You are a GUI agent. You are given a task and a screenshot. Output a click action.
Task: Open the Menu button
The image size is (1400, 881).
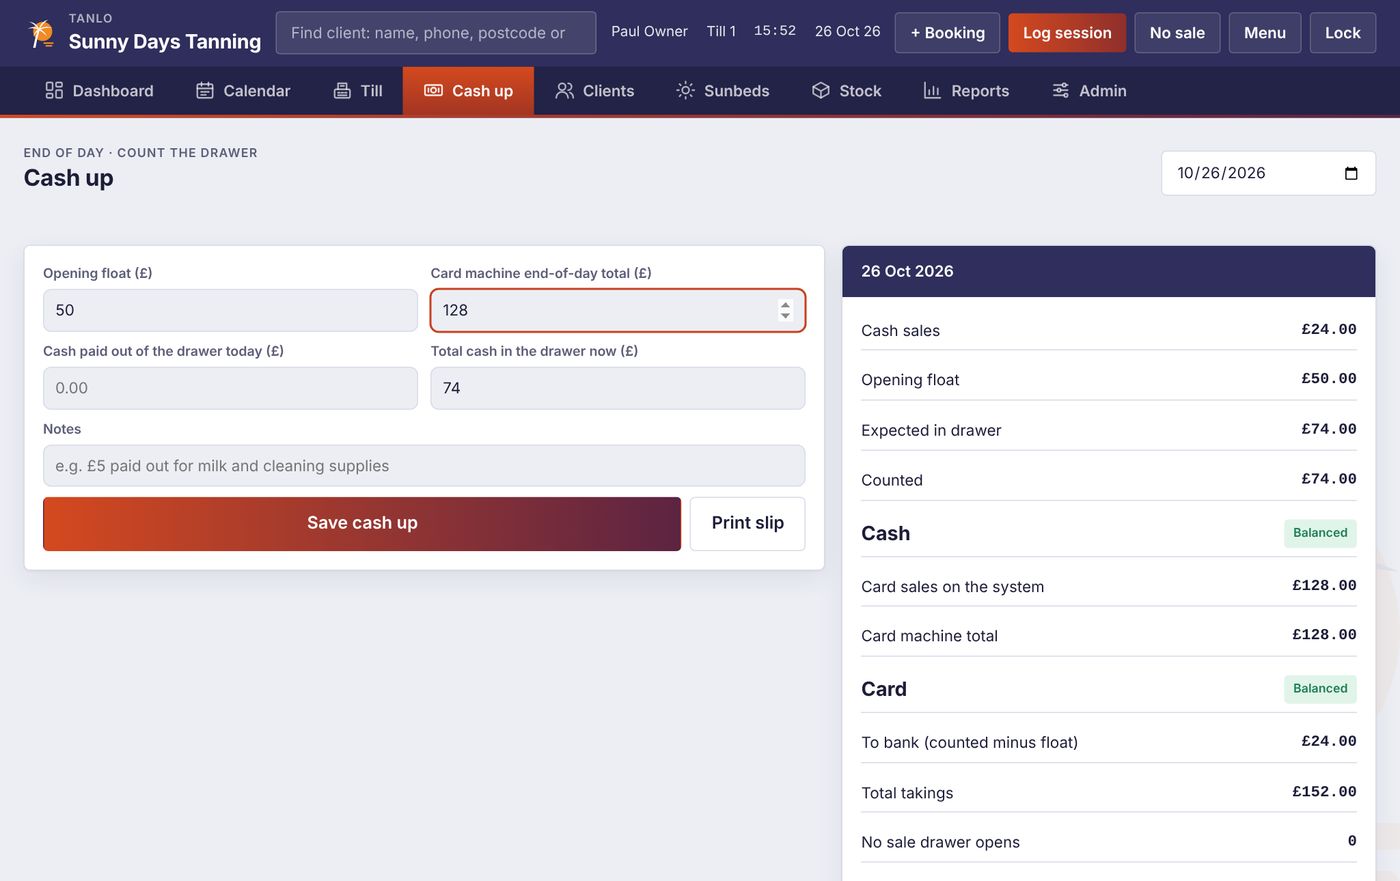(1265, 33)
